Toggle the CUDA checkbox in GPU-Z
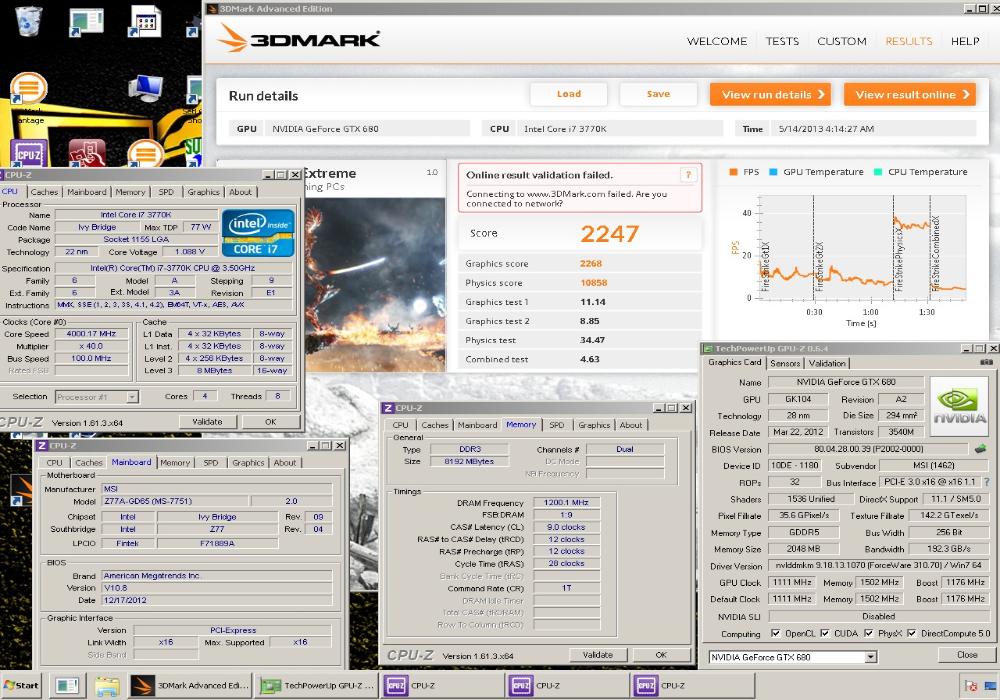1000x700 pixels. (825, 633)
